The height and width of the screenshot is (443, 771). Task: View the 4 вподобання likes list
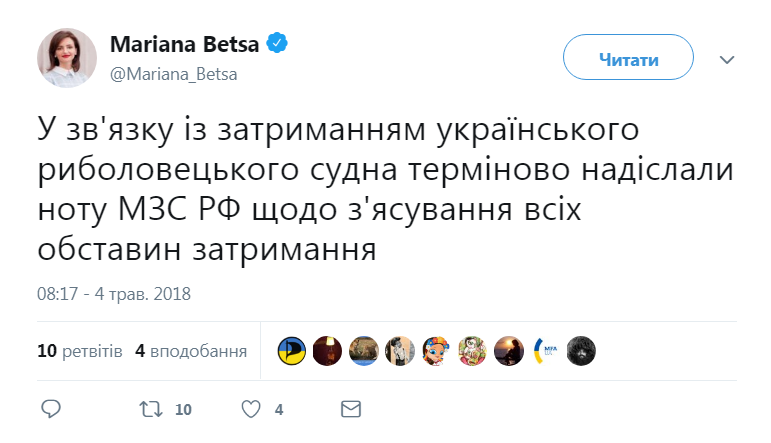click(191, 351)
